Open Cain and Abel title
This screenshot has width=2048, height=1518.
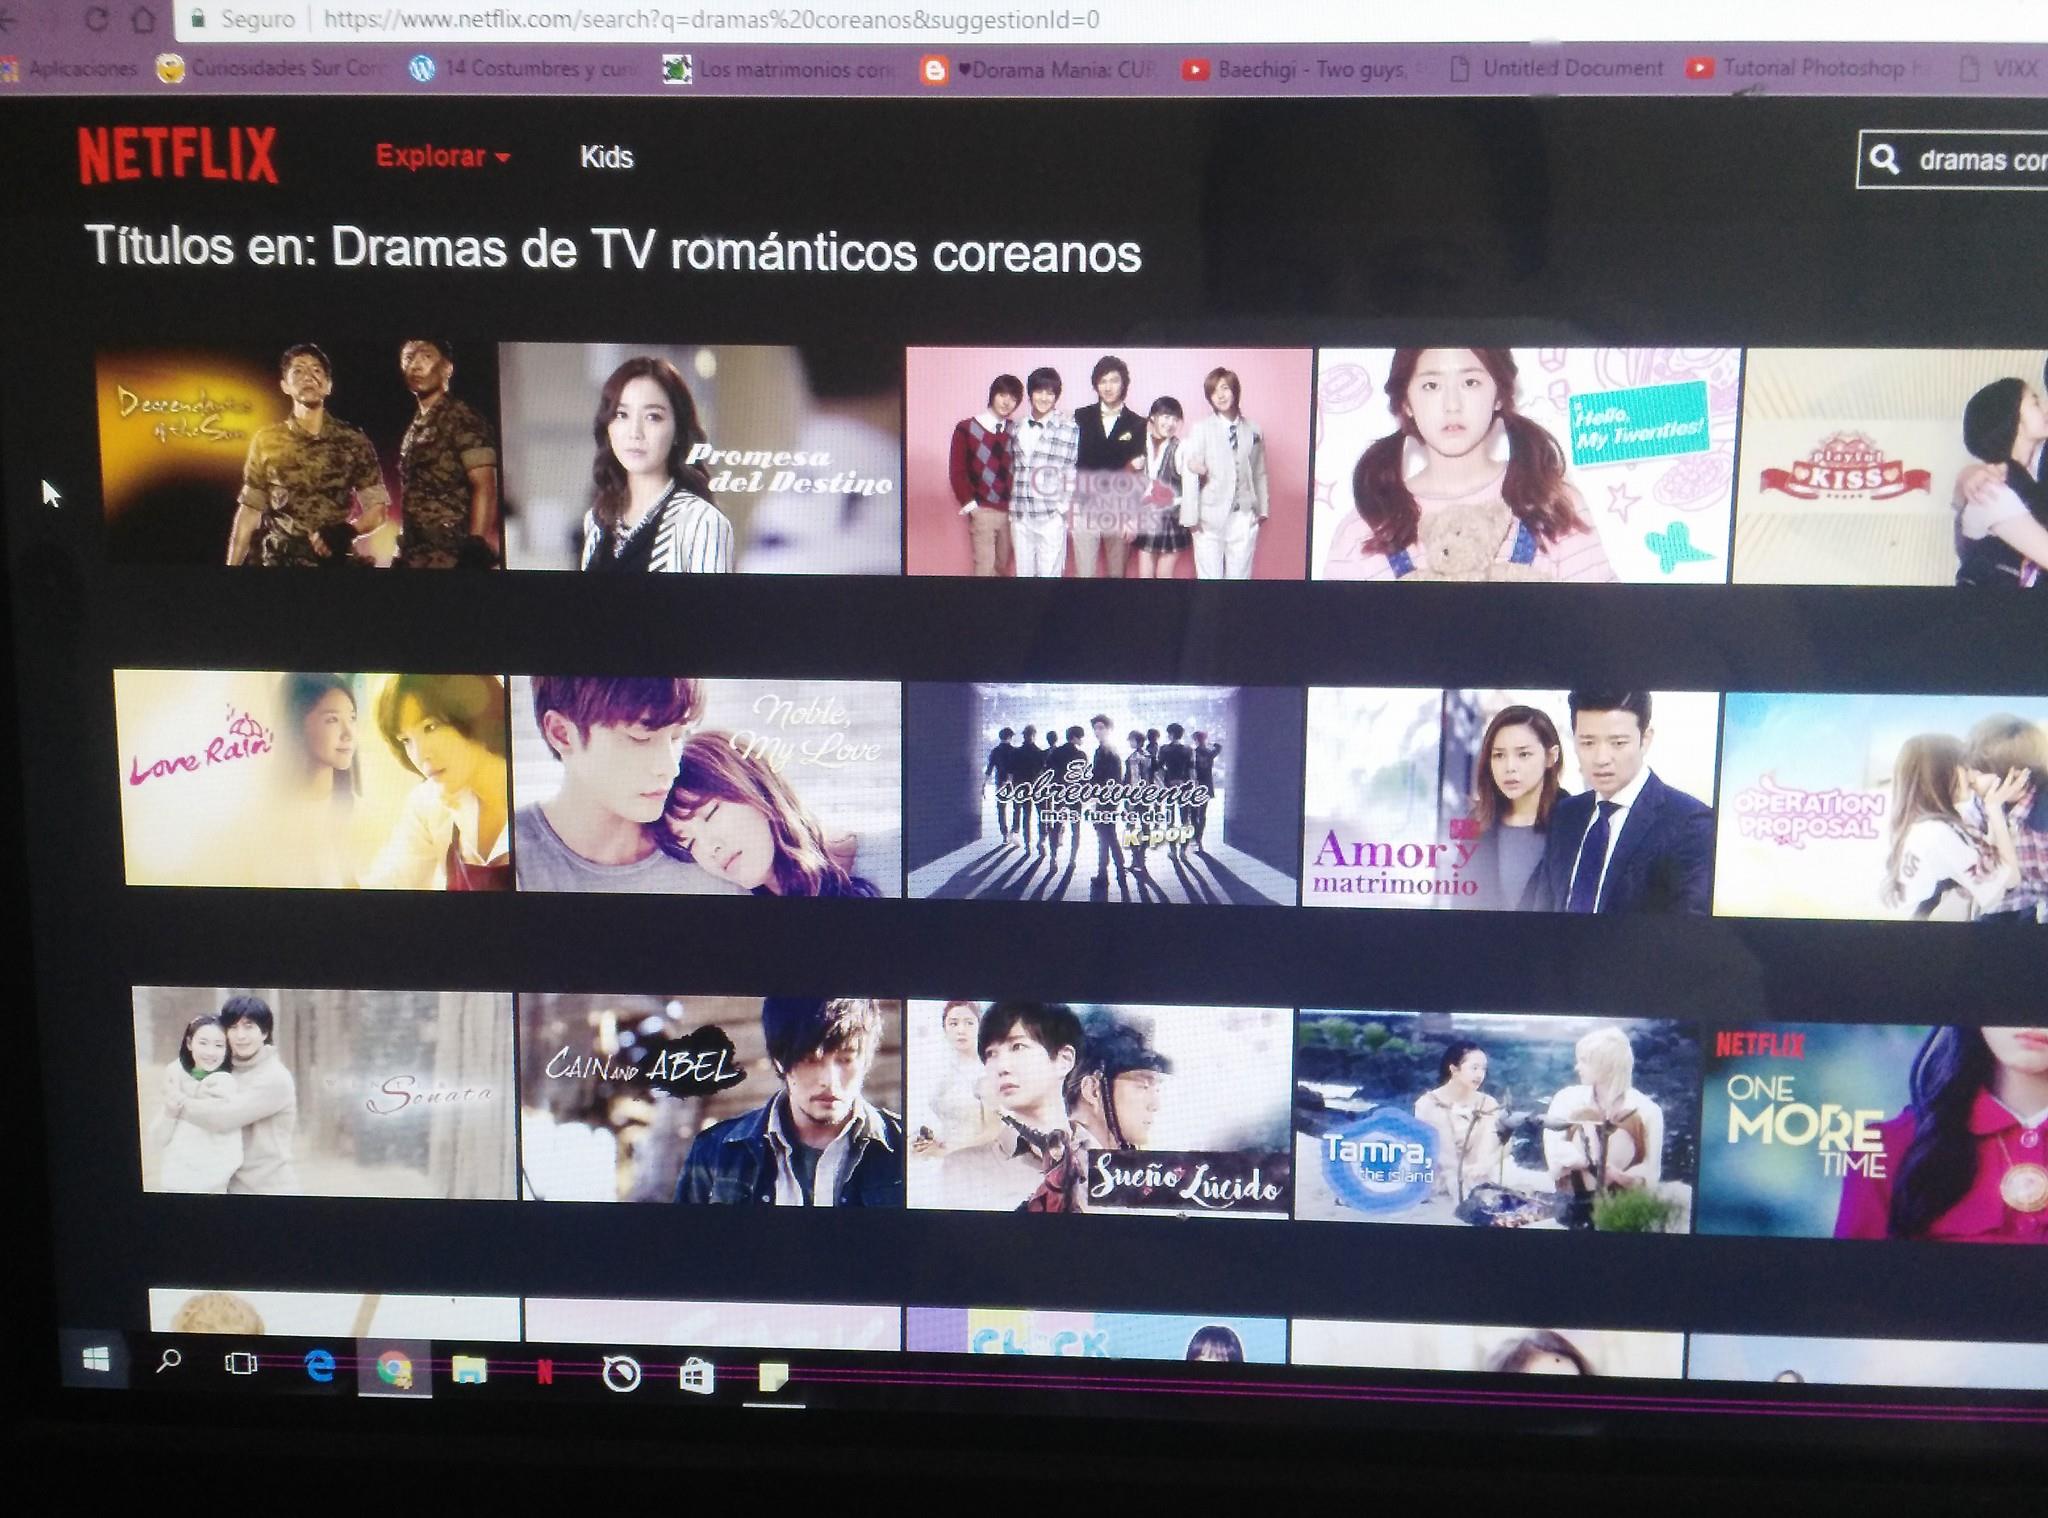[712, 1100]
